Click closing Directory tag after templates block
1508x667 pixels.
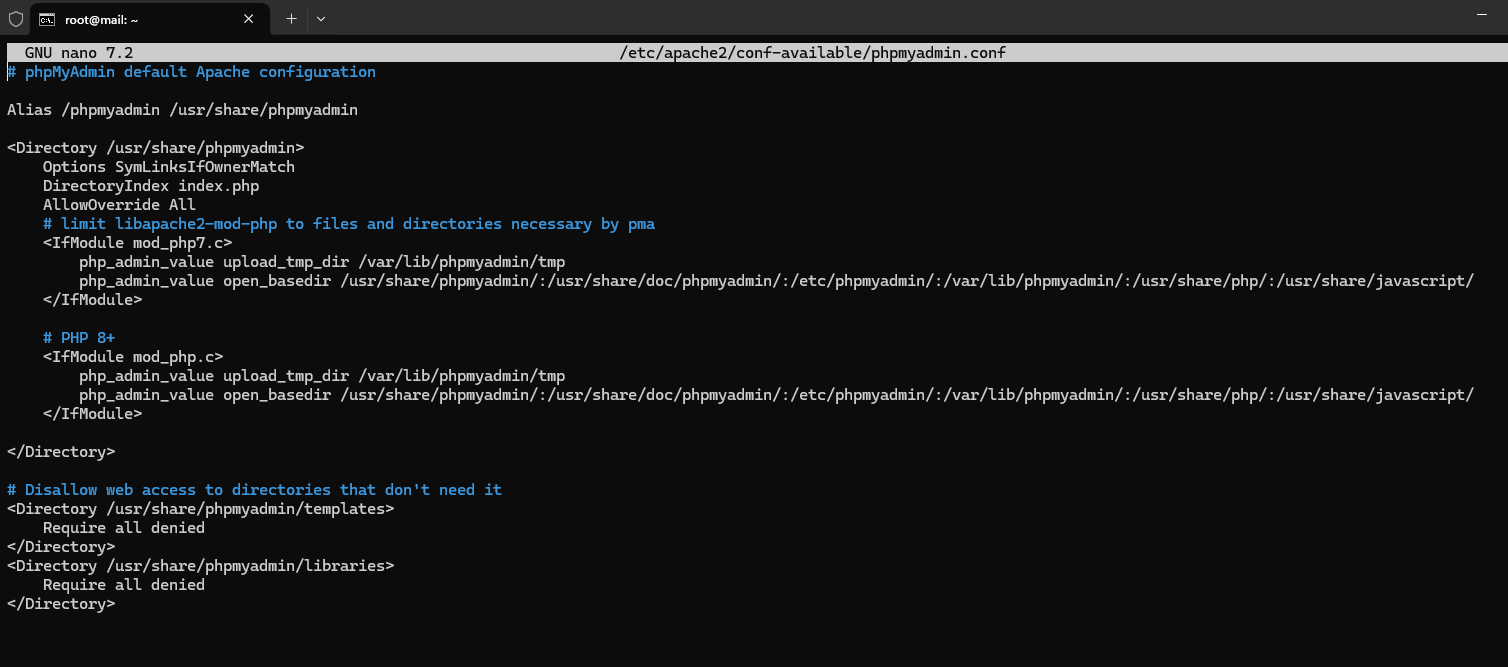[x=61, y=547]
